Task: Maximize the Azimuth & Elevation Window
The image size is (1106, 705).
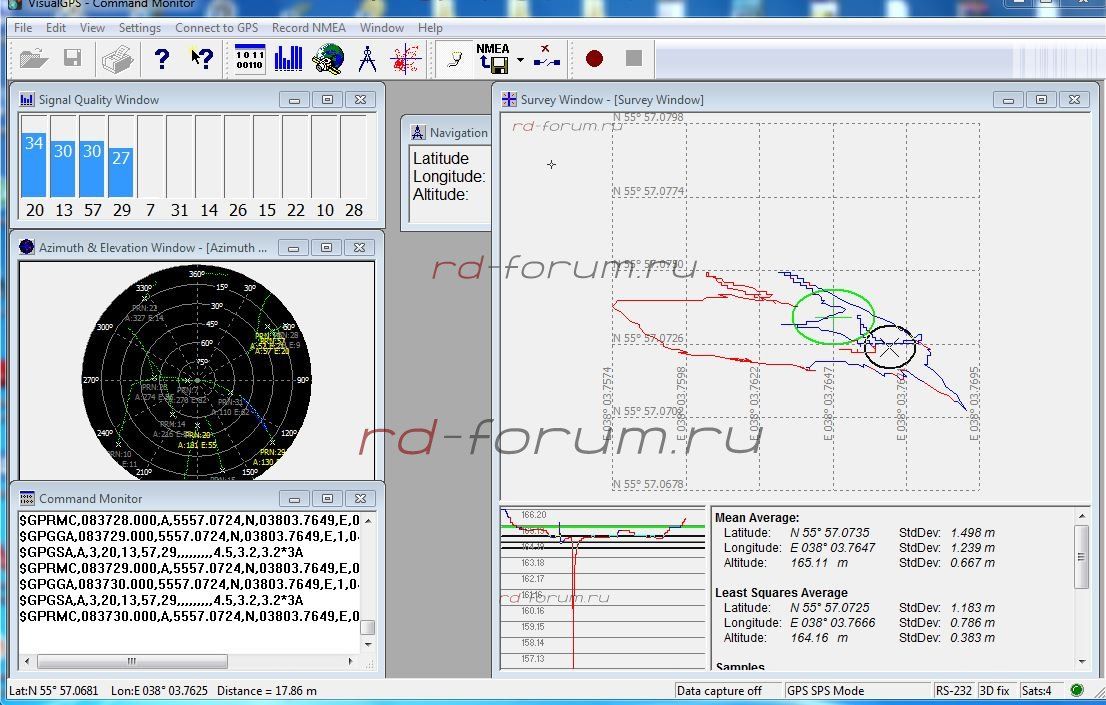Action: 327,247
